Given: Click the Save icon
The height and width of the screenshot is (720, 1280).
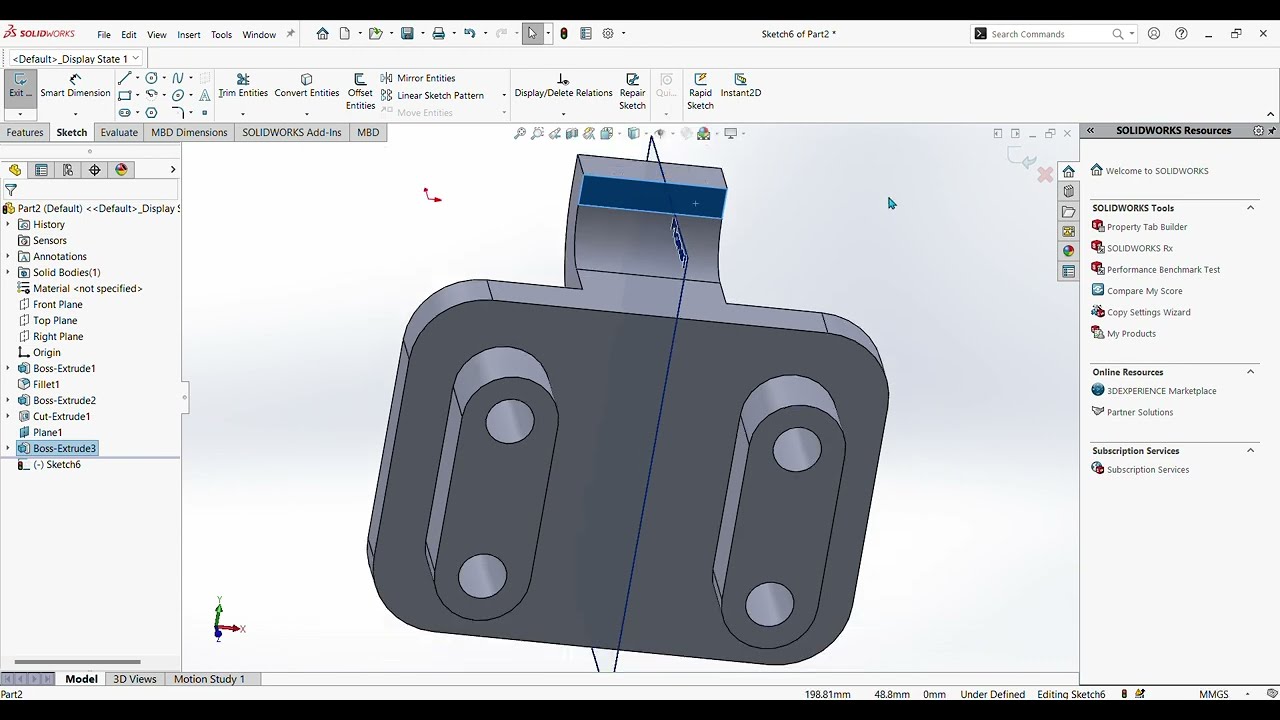Looking at the screenshot, I should 407,34.
